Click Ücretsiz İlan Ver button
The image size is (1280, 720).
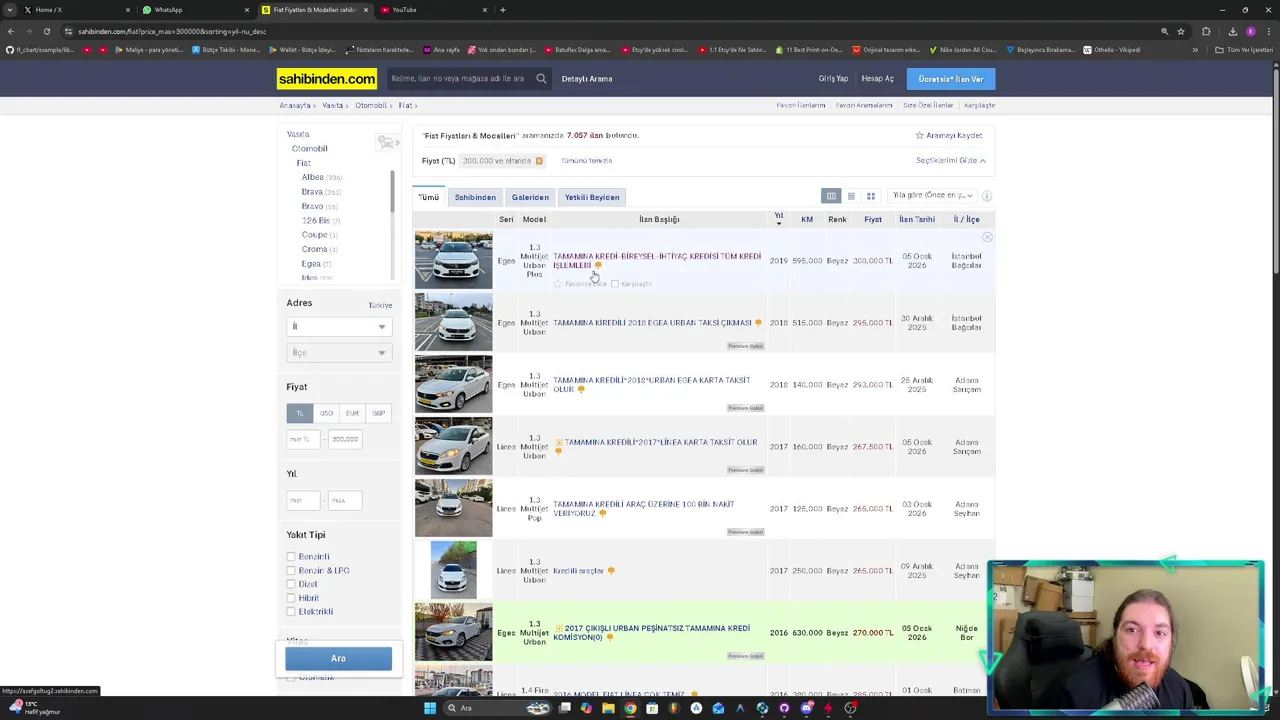click(x=951, y=79)
